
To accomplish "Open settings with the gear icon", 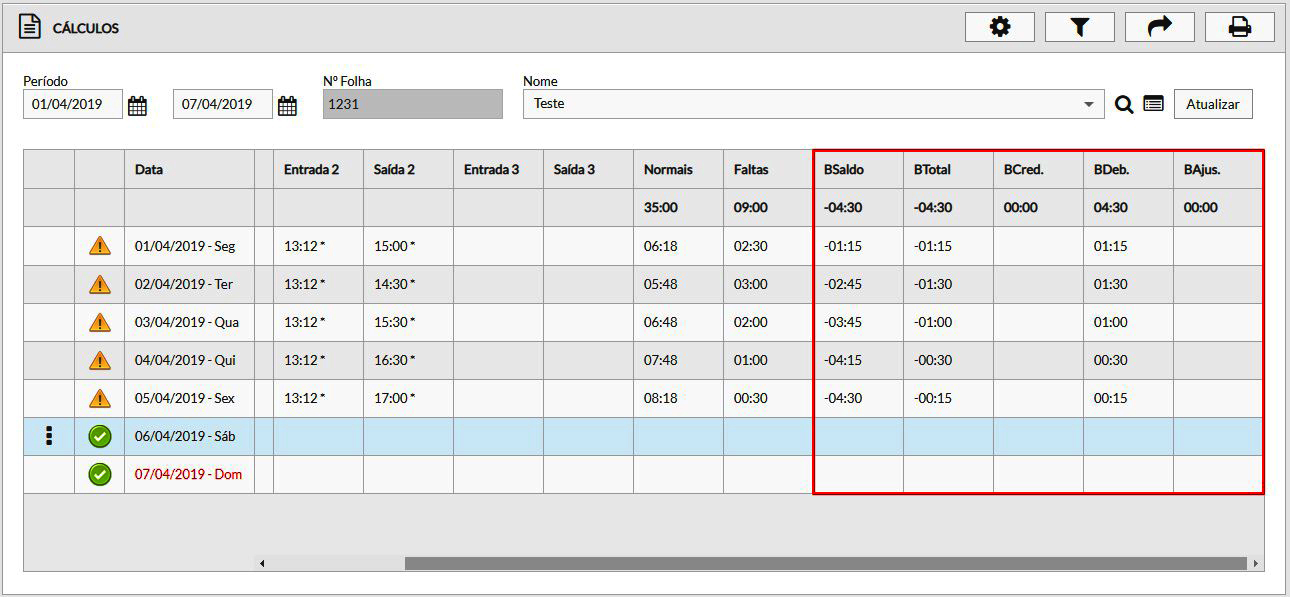I will click(999, 27).
